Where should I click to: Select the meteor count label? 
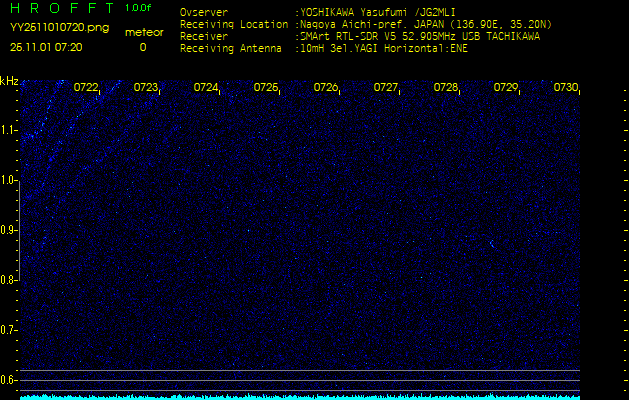[x=142, y=32]
